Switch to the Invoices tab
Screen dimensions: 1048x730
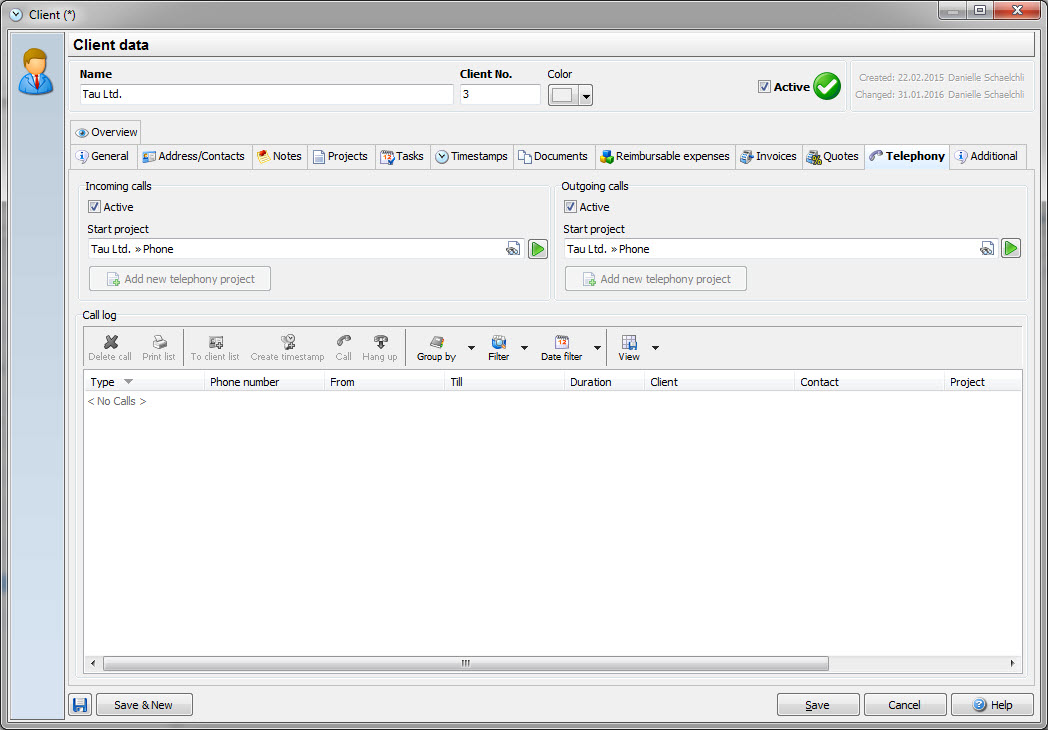point(768,156)
